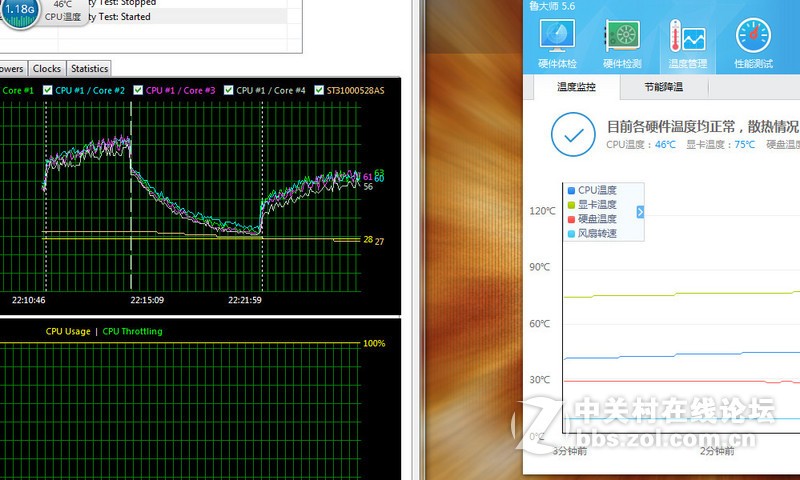Viewport: 800px width, 480px height.
Task: Click the CPU温度 blue legend swatch
Action: [571, 190]
